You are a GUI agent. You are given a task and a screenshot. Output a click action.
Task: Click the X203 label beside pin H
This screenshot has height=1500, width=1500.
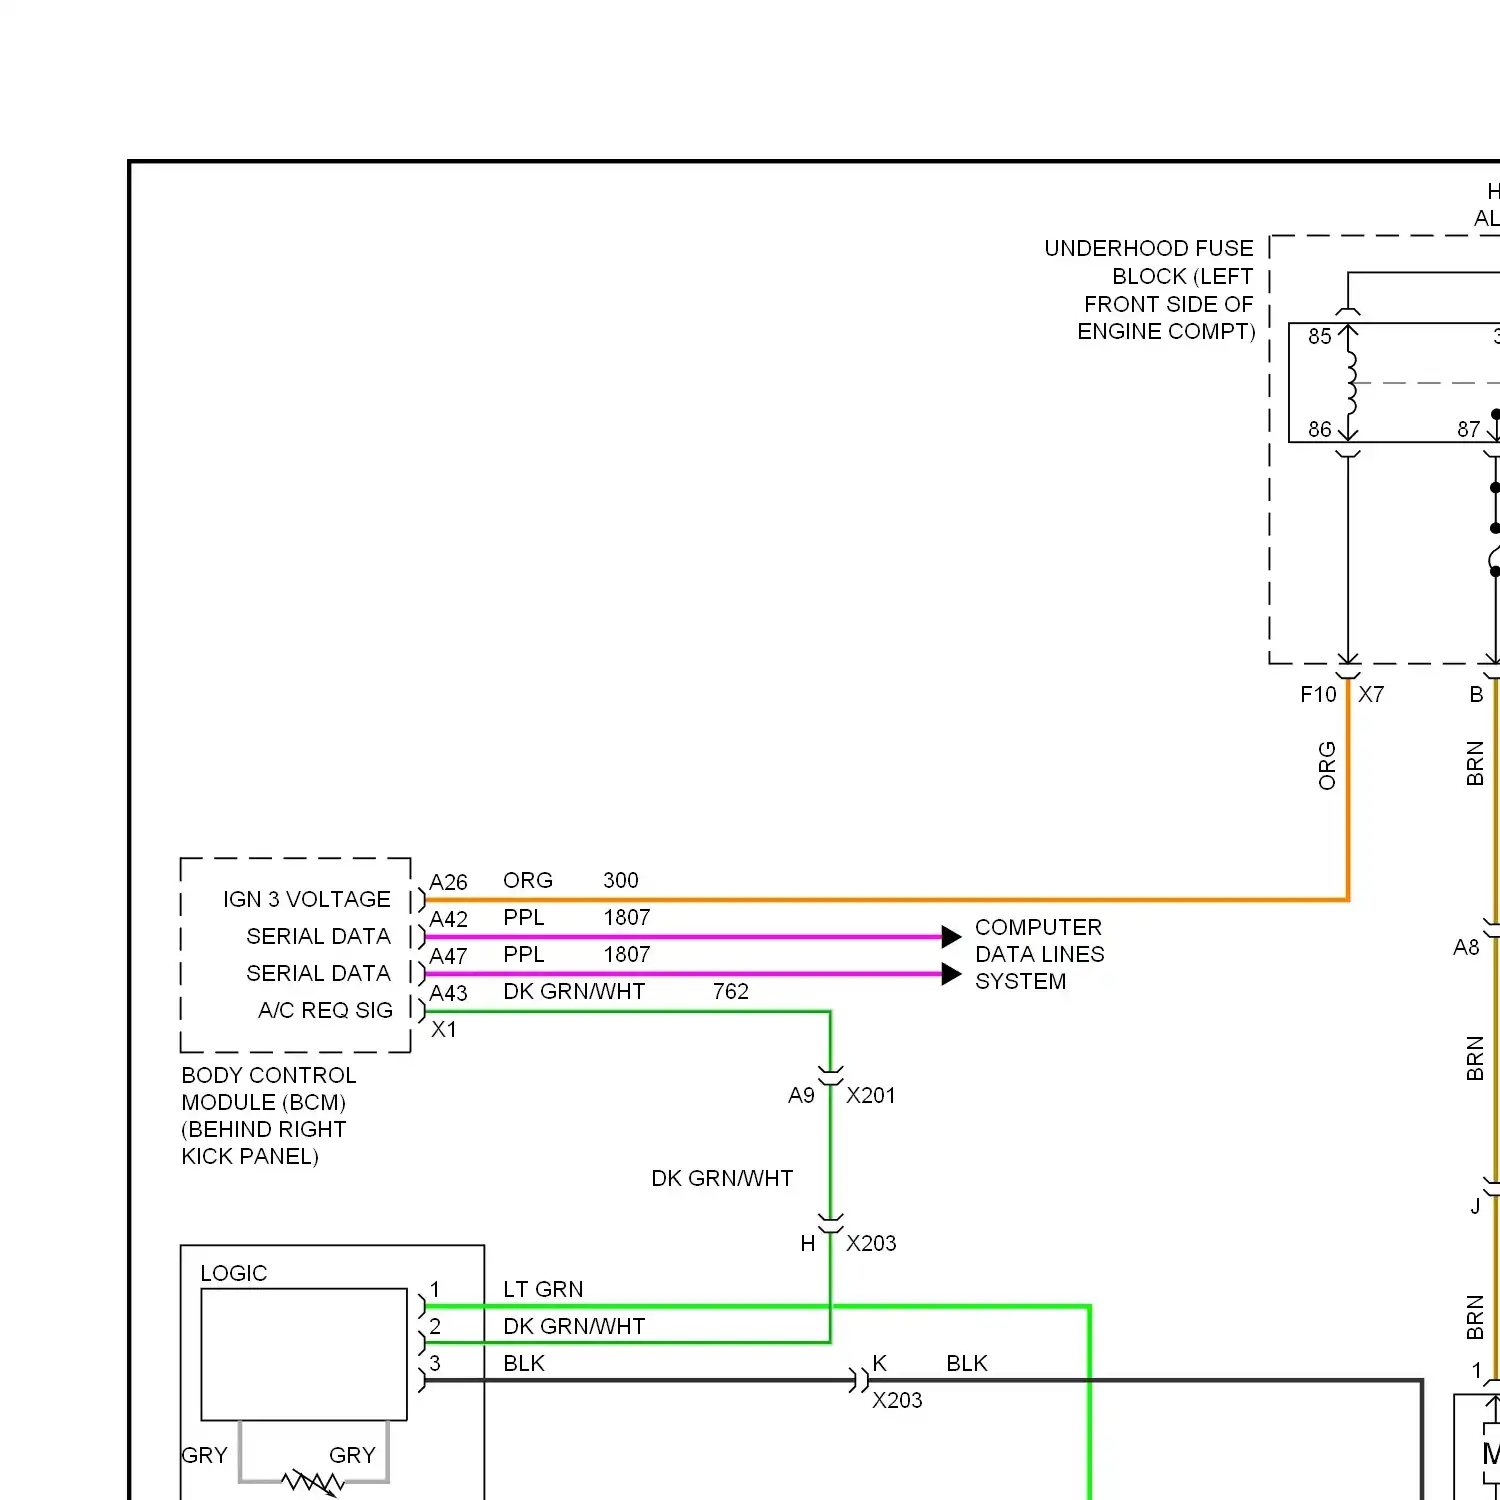(871, 1244)
